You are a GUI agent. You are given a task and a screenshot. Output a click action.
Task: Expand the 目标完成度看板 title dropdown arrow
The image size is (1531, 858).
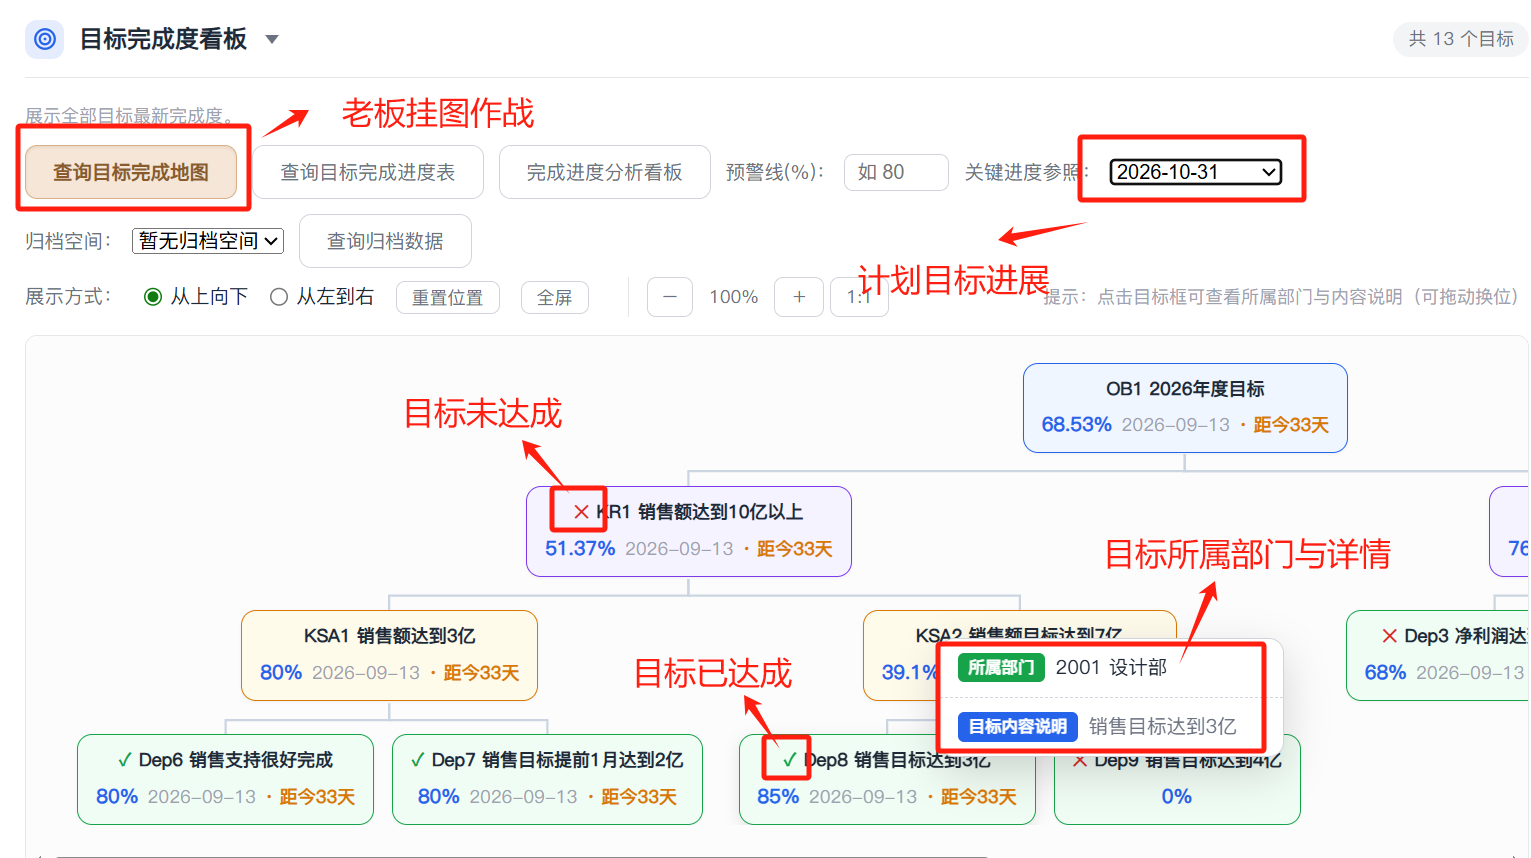pyautogui.click(x=272, y=40)
